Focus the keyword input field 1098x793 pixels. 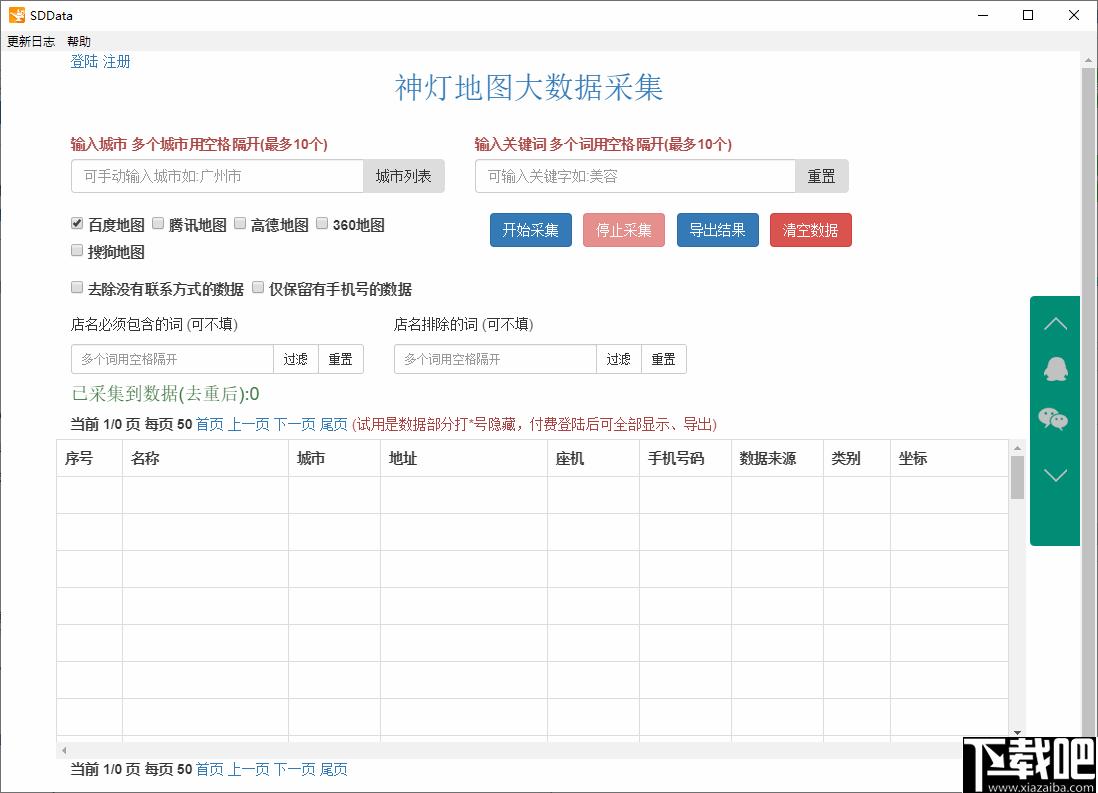[x=635, y=176]
